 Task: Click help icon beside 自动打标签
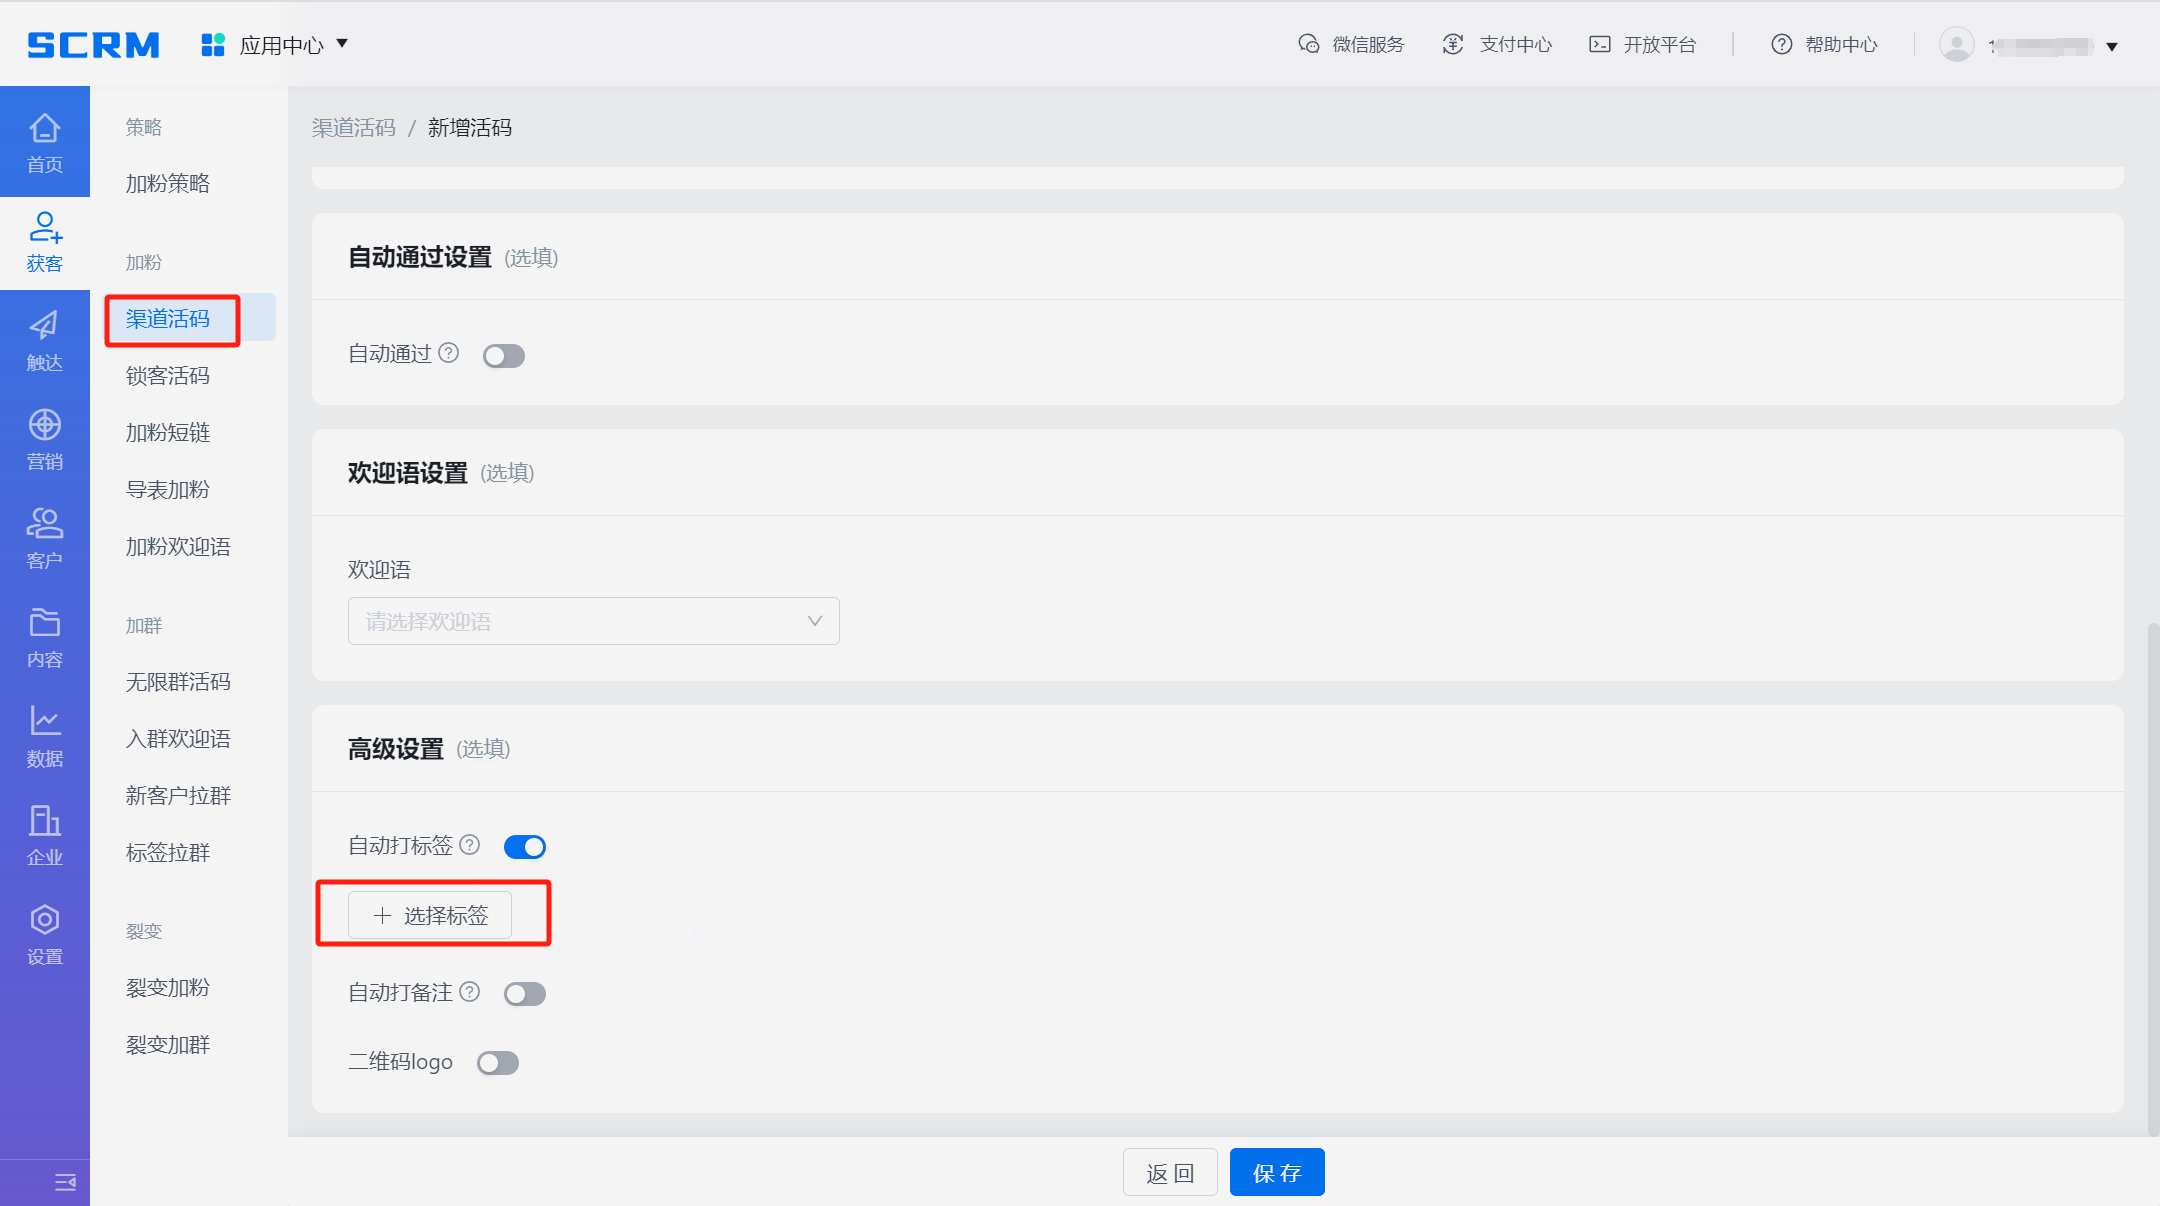(470, 845)
